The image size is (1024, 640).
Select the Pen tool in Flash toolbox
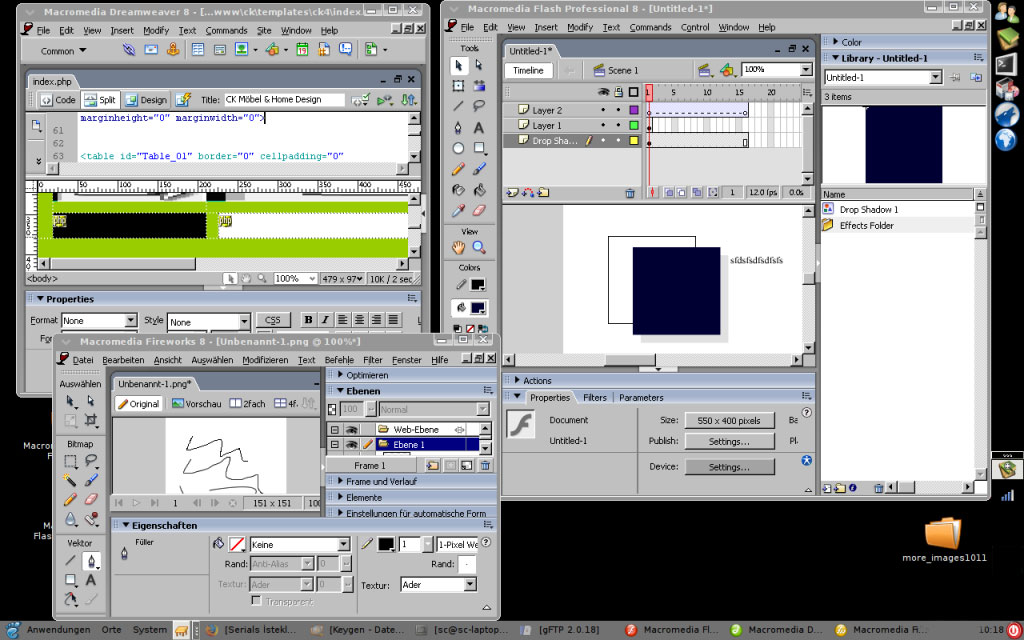458,127
